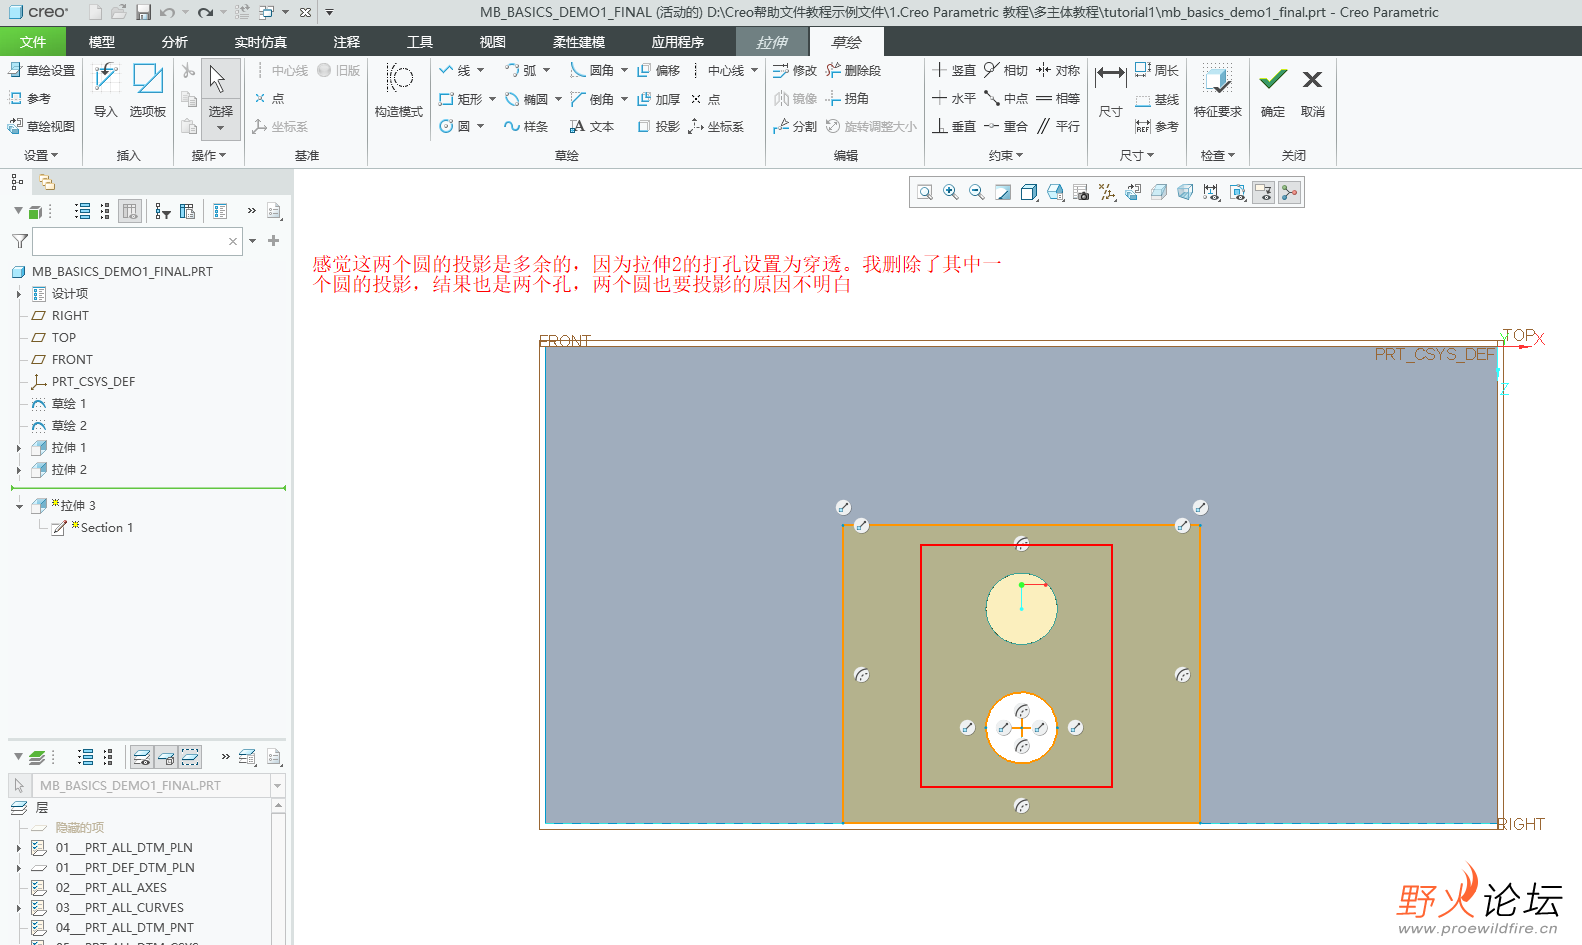Toggle constraints display eye icon

1238,192
